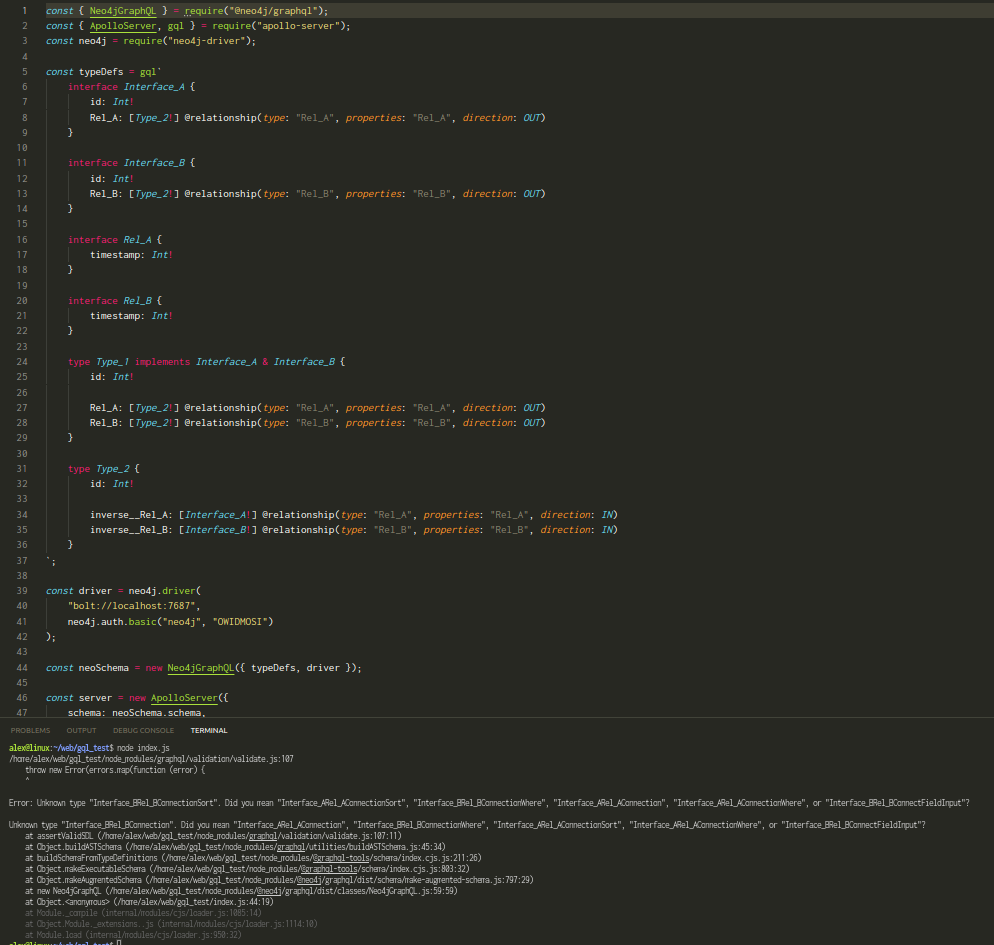Screen dimensions: 994x945
Task: Switch to the DEBUG CONSOLE tab
Action: pos(143,730)
